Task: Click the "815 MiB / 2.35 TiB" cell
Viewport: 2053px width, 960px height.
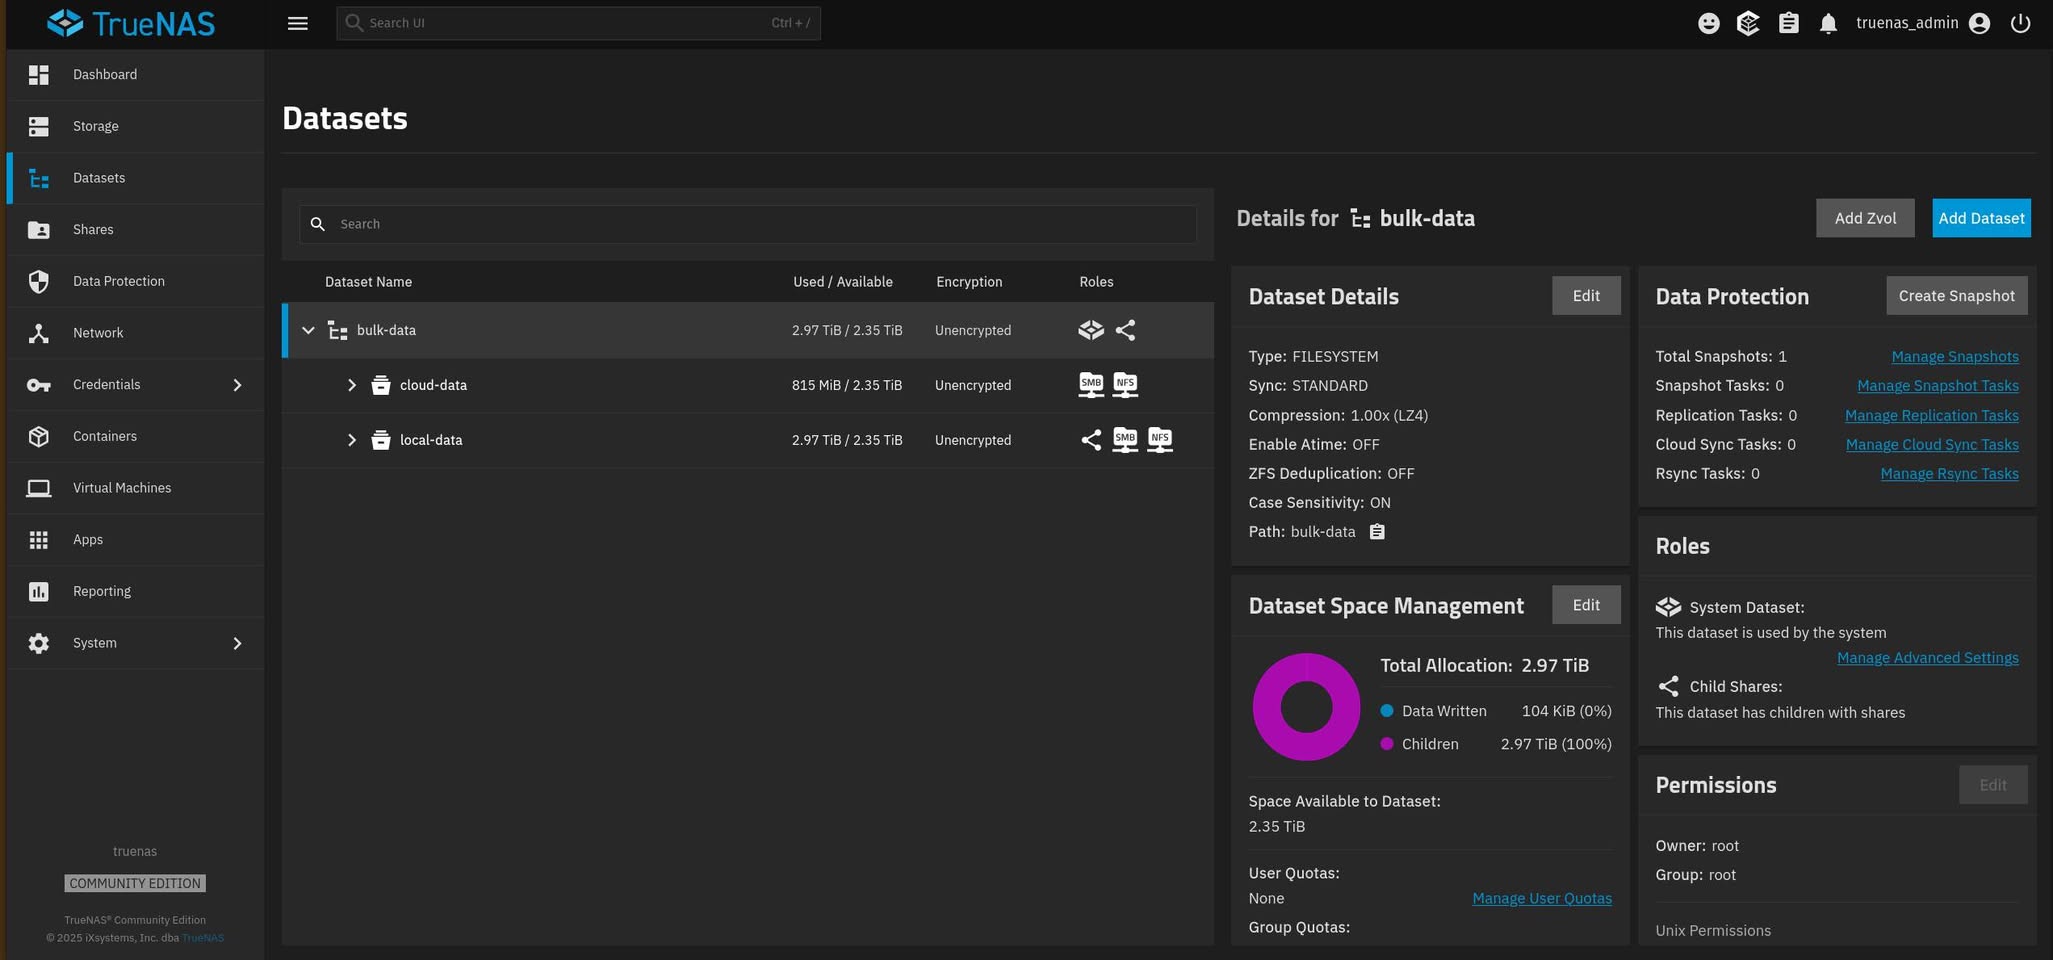Action: [x=847, y=385]
